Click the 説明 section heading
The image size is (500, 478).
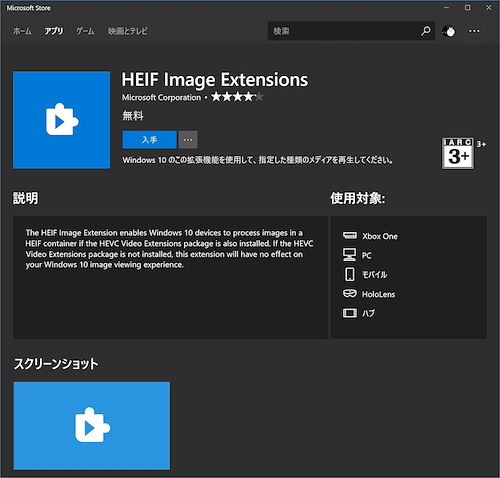tap(25, 198)
